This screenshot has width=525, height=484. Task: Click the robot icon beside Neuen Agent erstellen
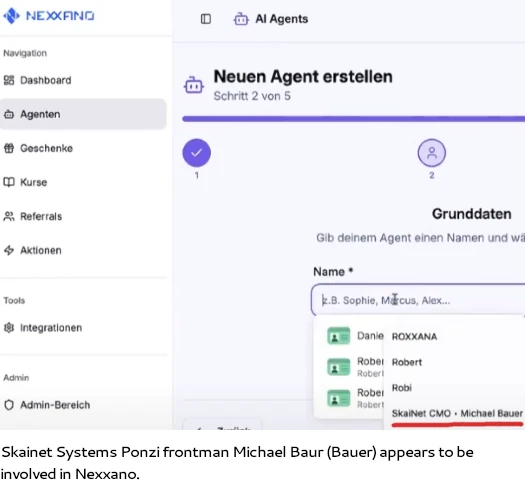click(x=194, y=85)
